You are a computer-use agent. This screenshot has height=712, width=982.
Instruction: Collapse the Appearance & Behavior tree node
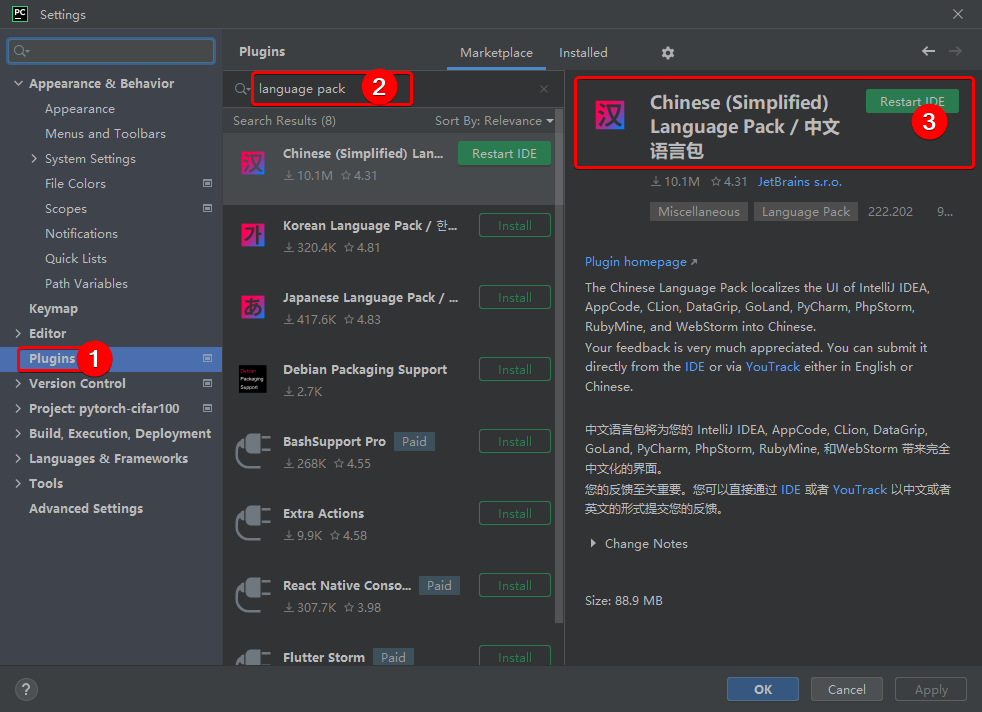(19, 84)
